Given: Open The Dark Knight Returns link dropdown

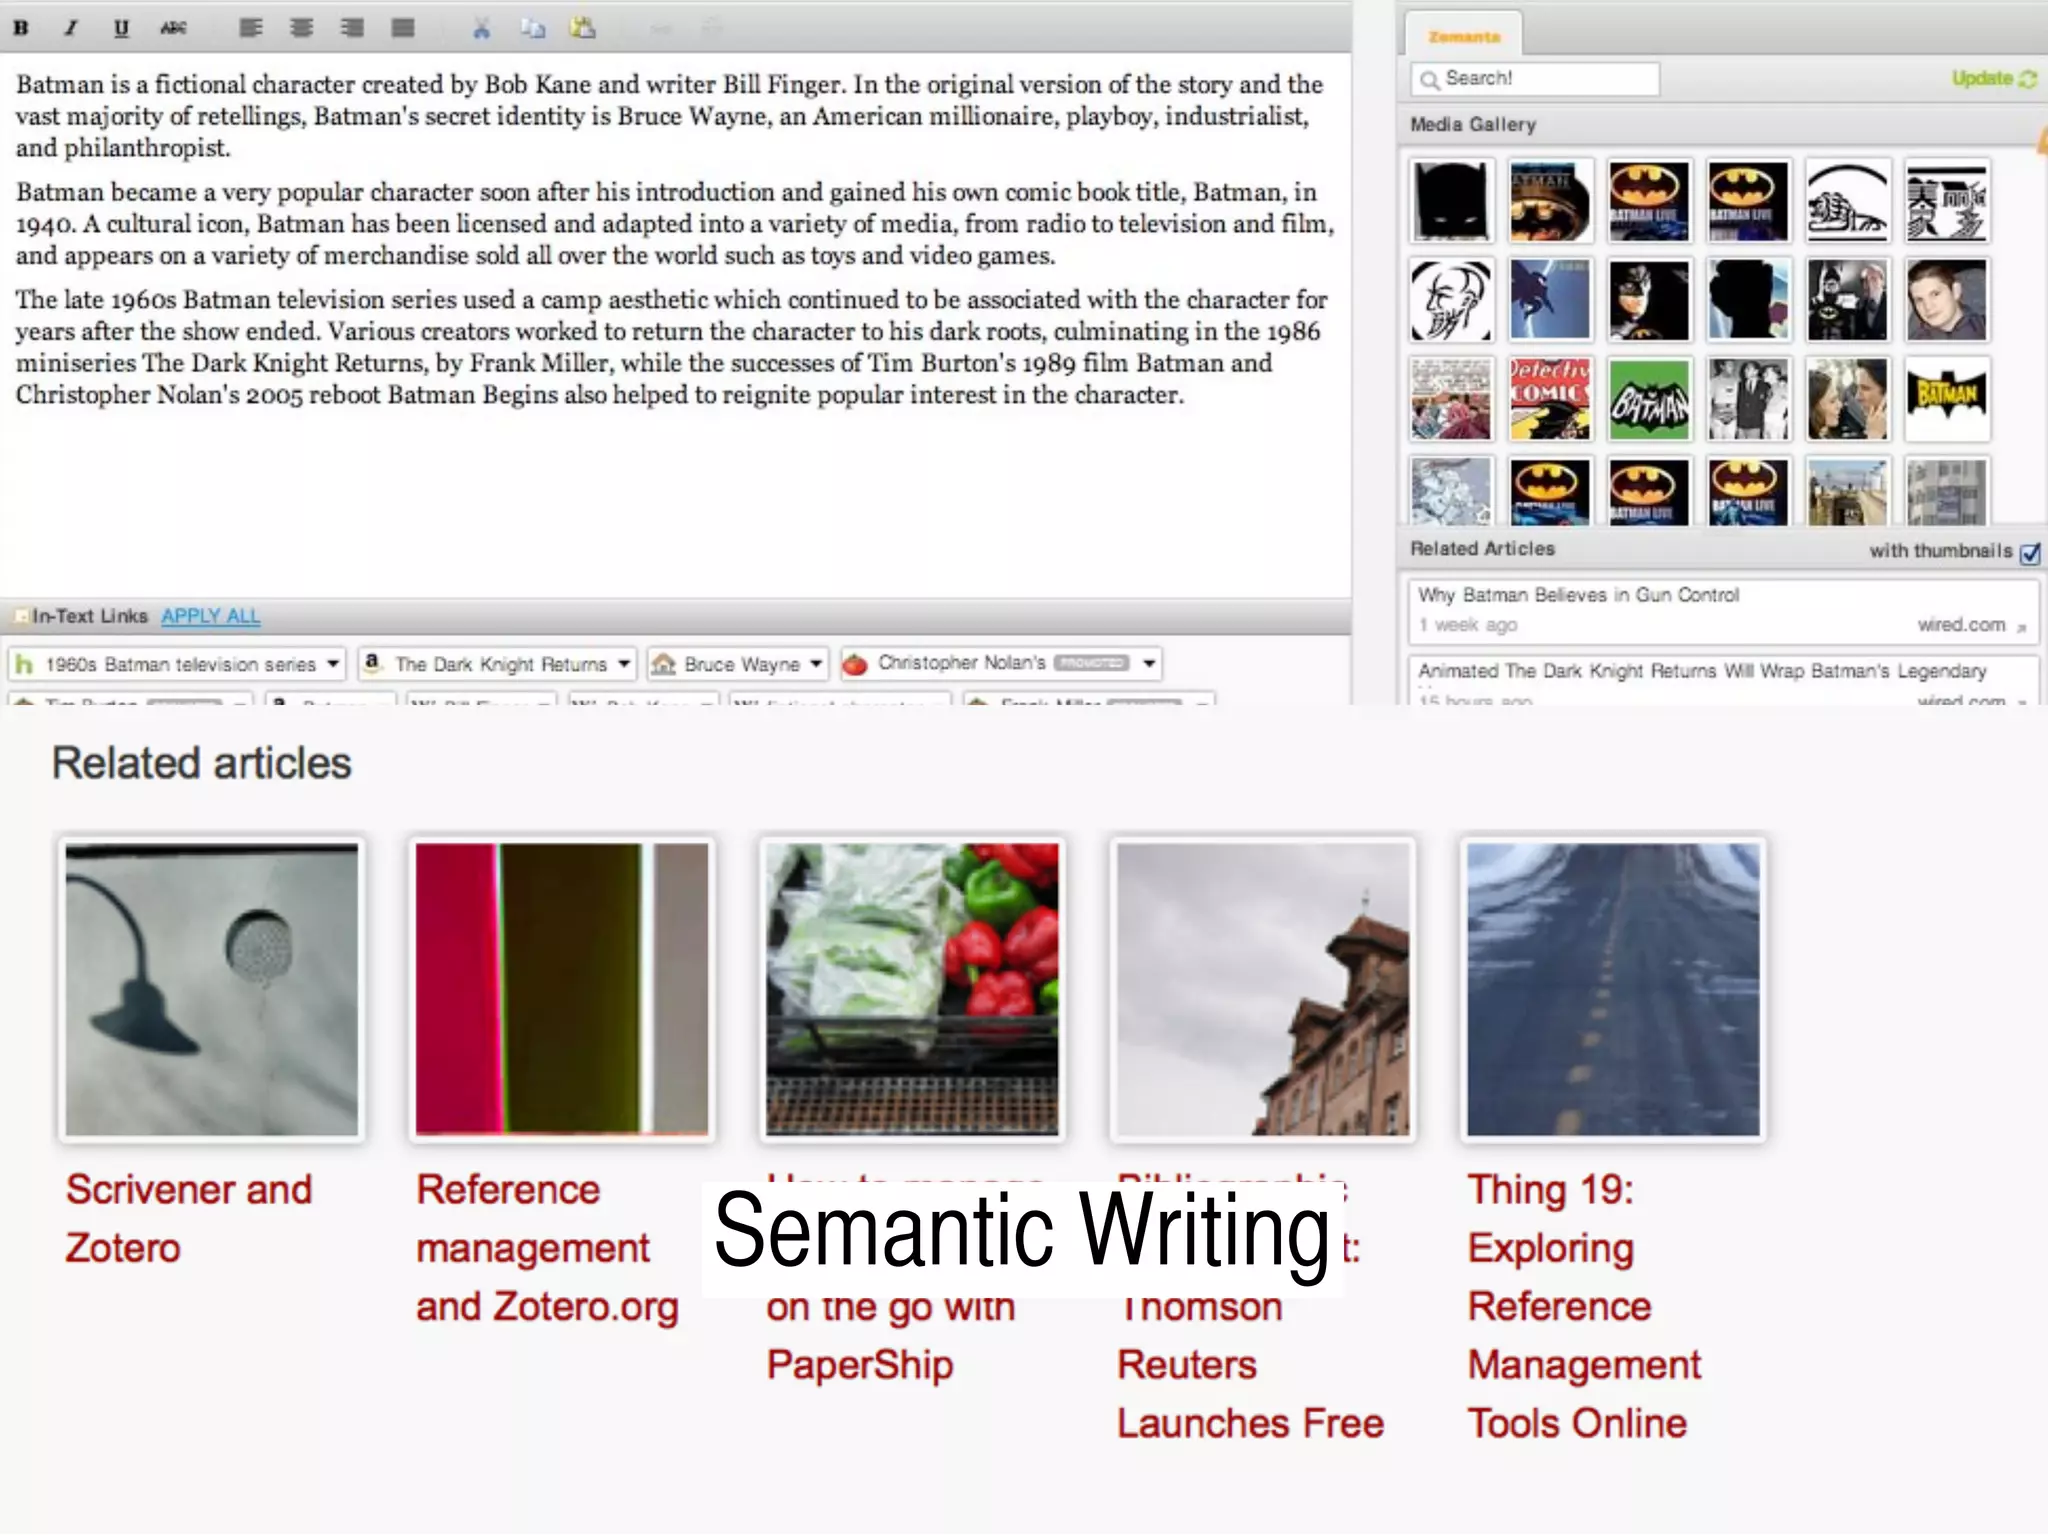Looking at the screenshot, I should click(x=624, y=664).
